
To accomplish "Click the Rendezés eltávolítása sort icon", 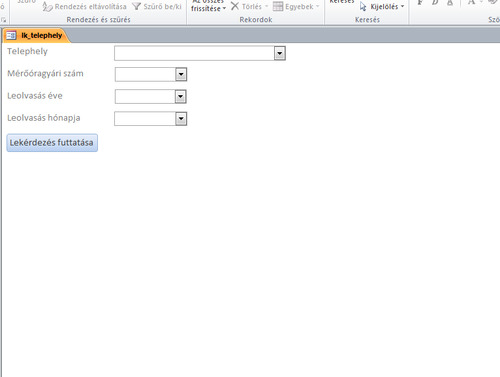I will pos(47,6).
